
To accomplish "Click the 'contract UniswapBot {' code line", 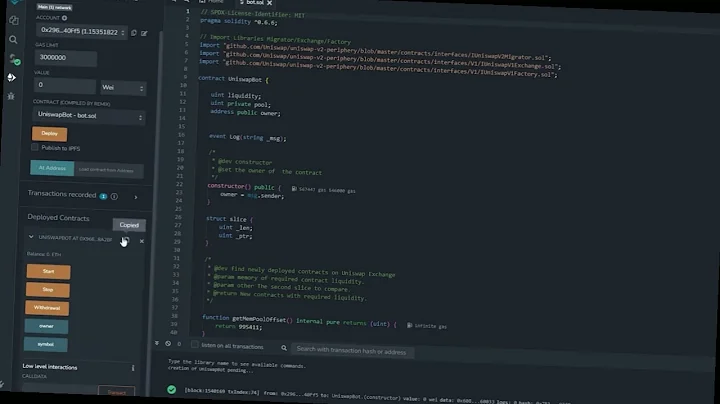I will coord(233,79).
